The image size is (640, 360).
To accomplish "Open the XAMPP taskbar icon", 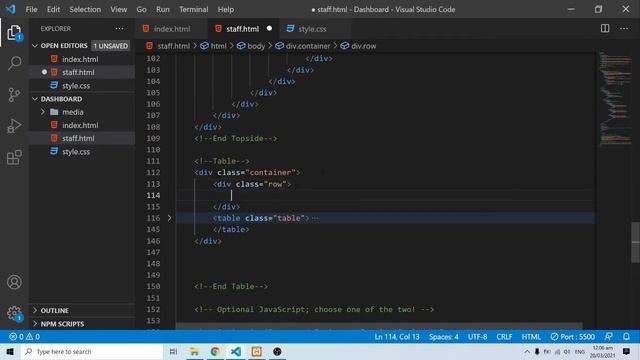I will click(x=256, y=351).
